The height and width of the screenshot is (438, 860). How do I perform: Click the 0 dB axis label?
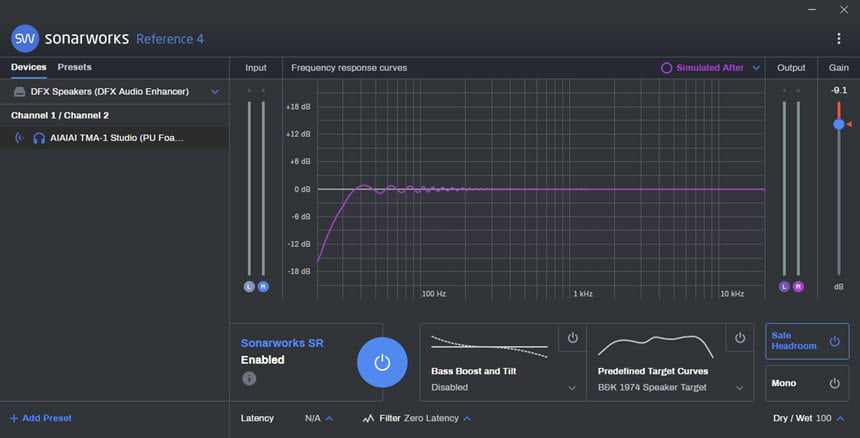tap(302, 189)
